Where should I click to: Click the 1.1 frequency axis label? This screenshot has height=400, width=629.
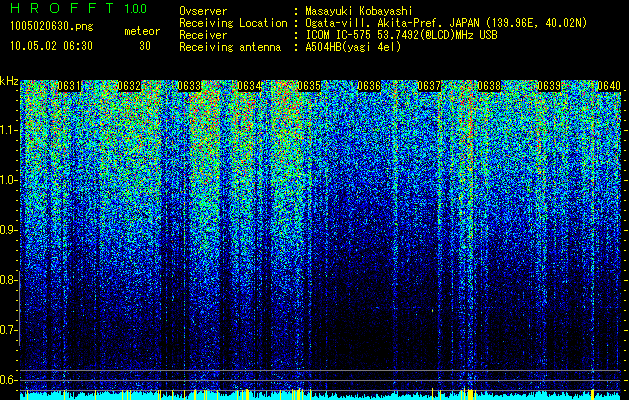click(x=9, y=131)
